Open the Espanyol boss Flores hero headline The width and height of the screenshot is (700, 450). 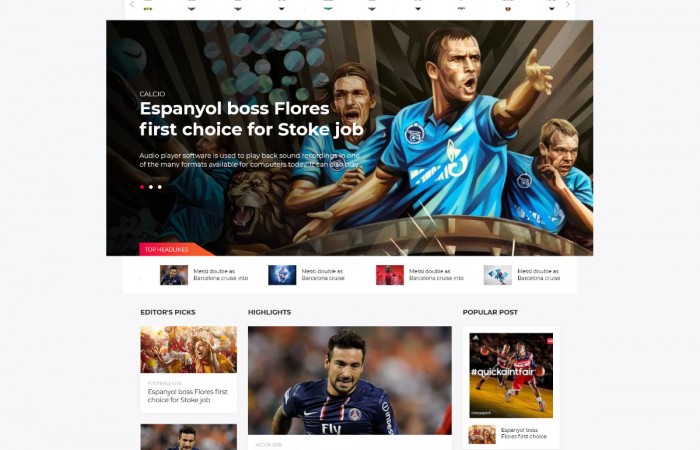point(251,119)
